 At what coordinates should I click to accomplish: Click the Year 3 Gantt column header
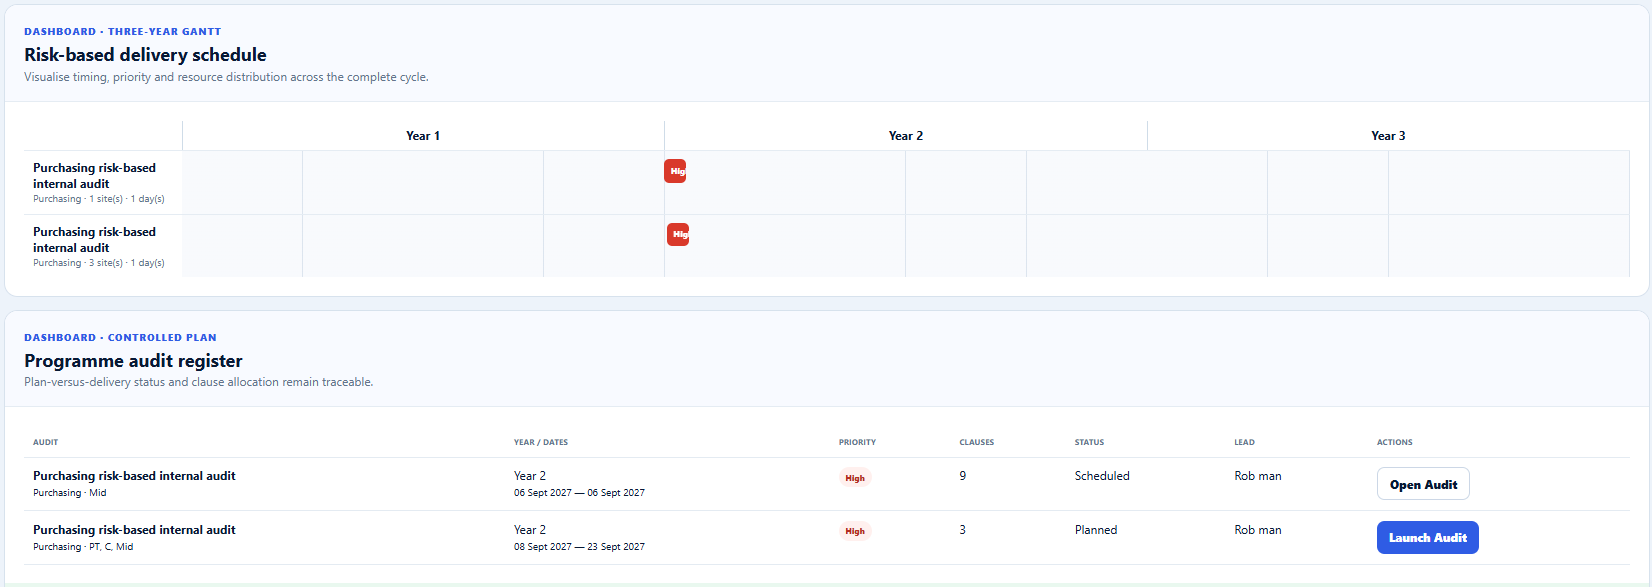pyautogui.click(x=1388, y=136)
